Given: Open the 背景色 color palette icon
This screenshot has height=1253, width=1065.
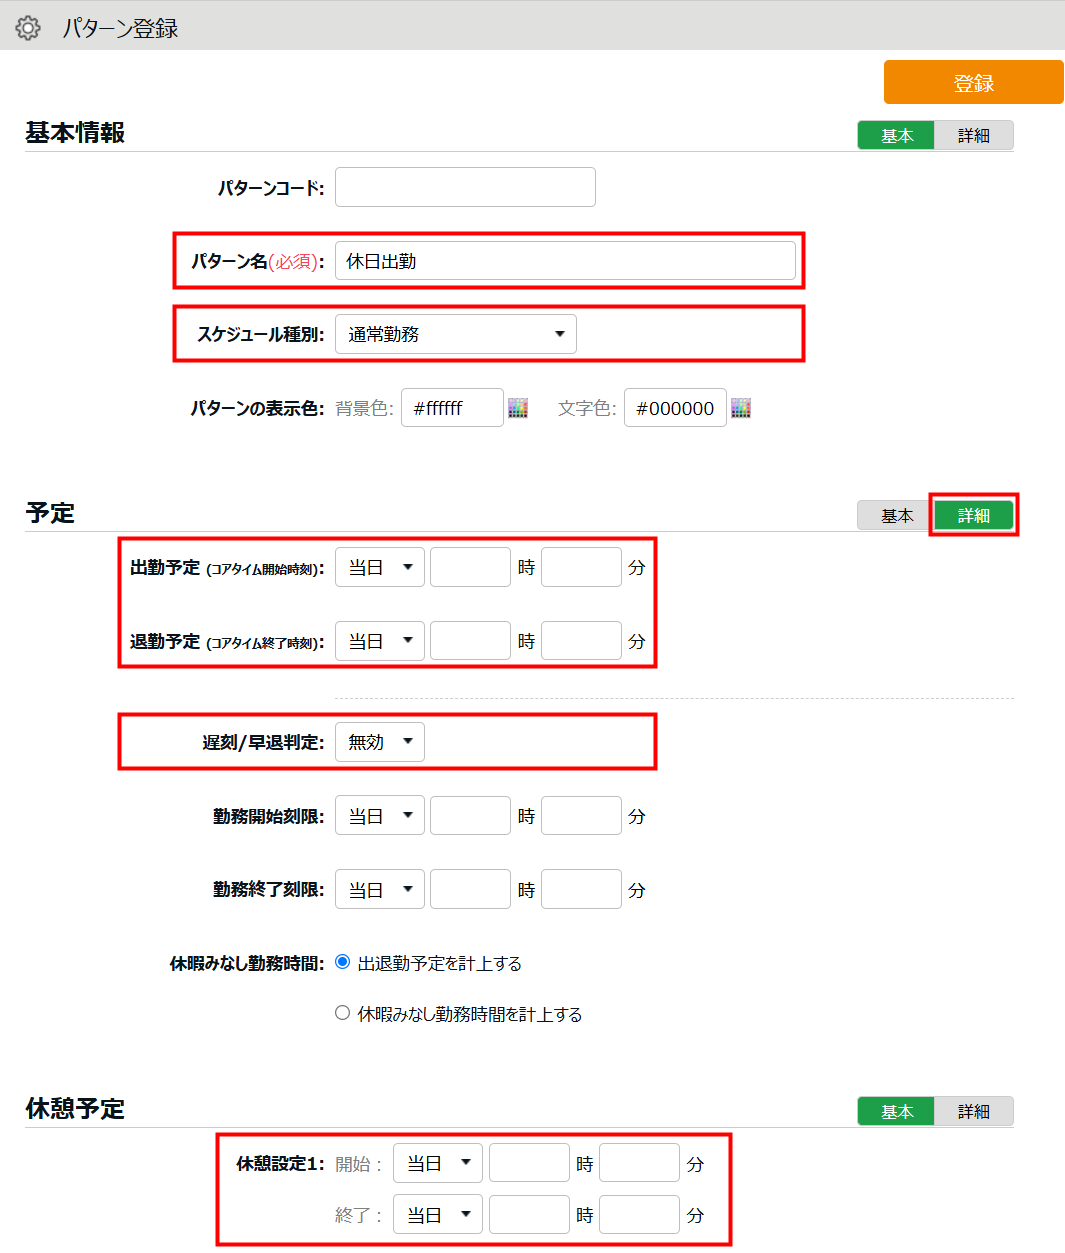Looking at the screenshot, I should point(518,408).
